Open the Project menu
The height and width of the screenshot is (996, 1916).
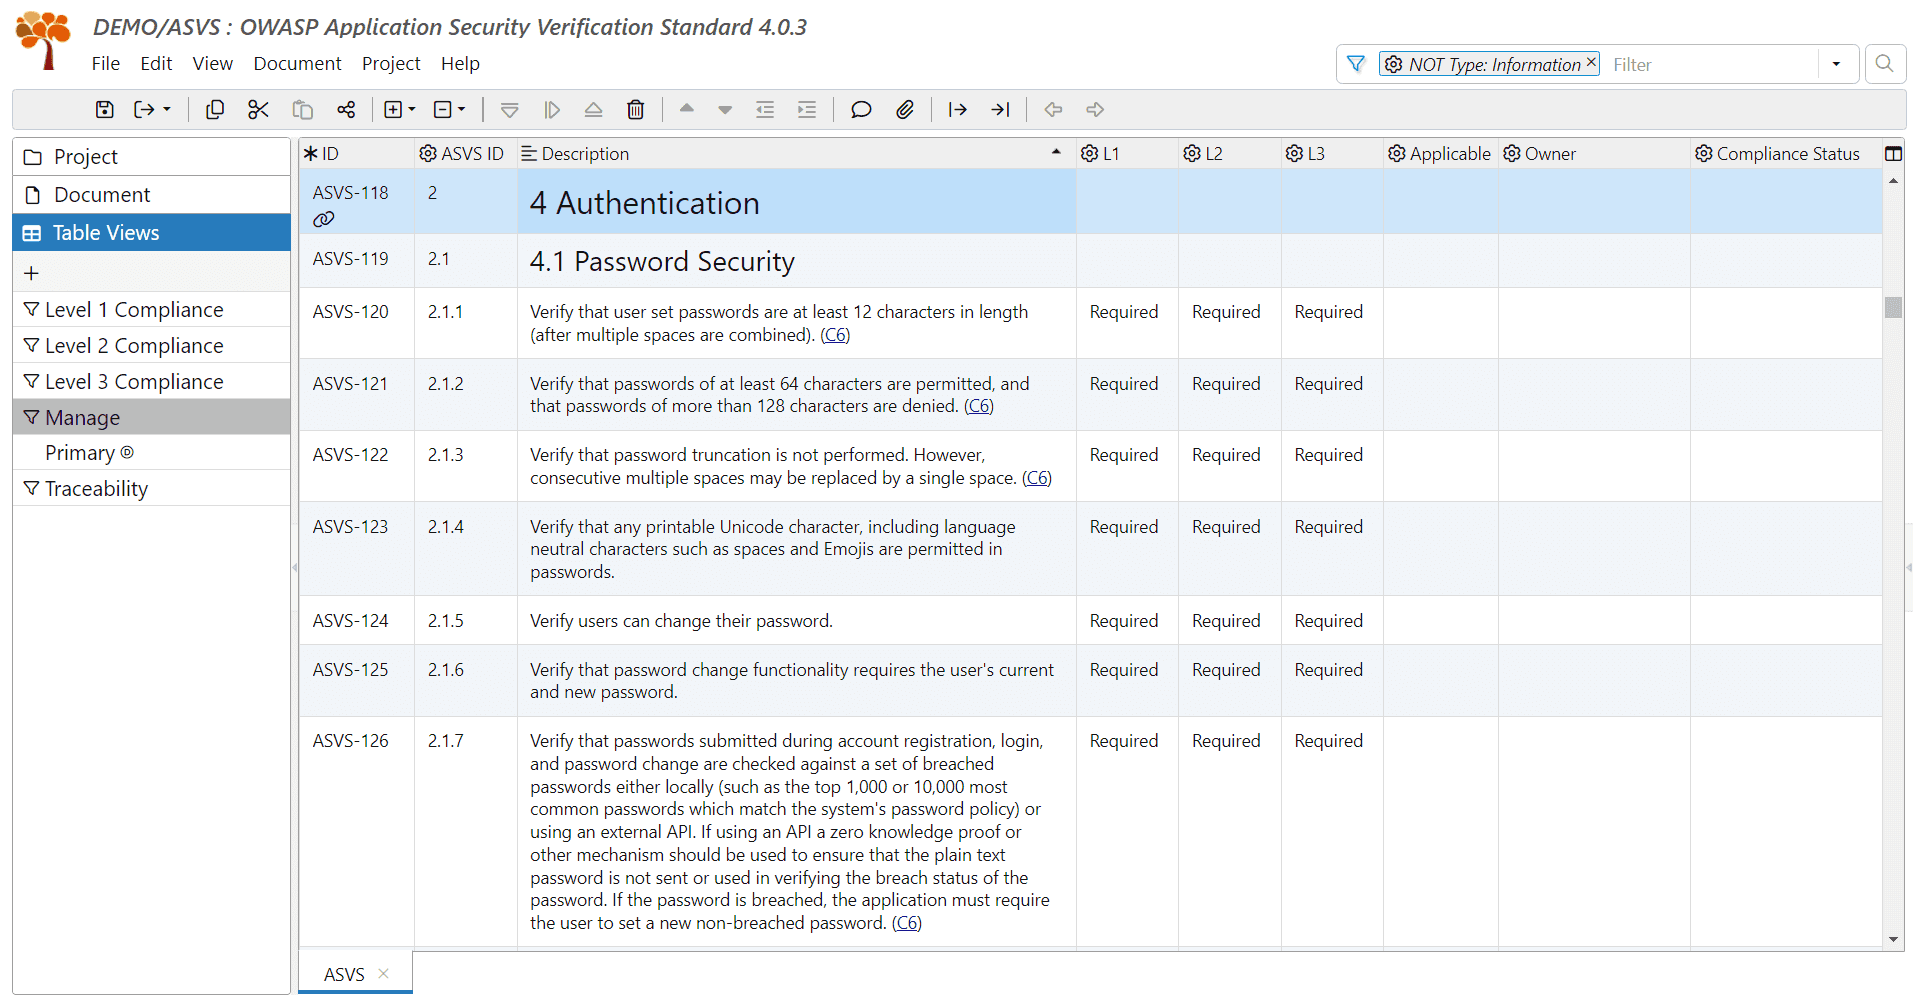pos(391,63)
